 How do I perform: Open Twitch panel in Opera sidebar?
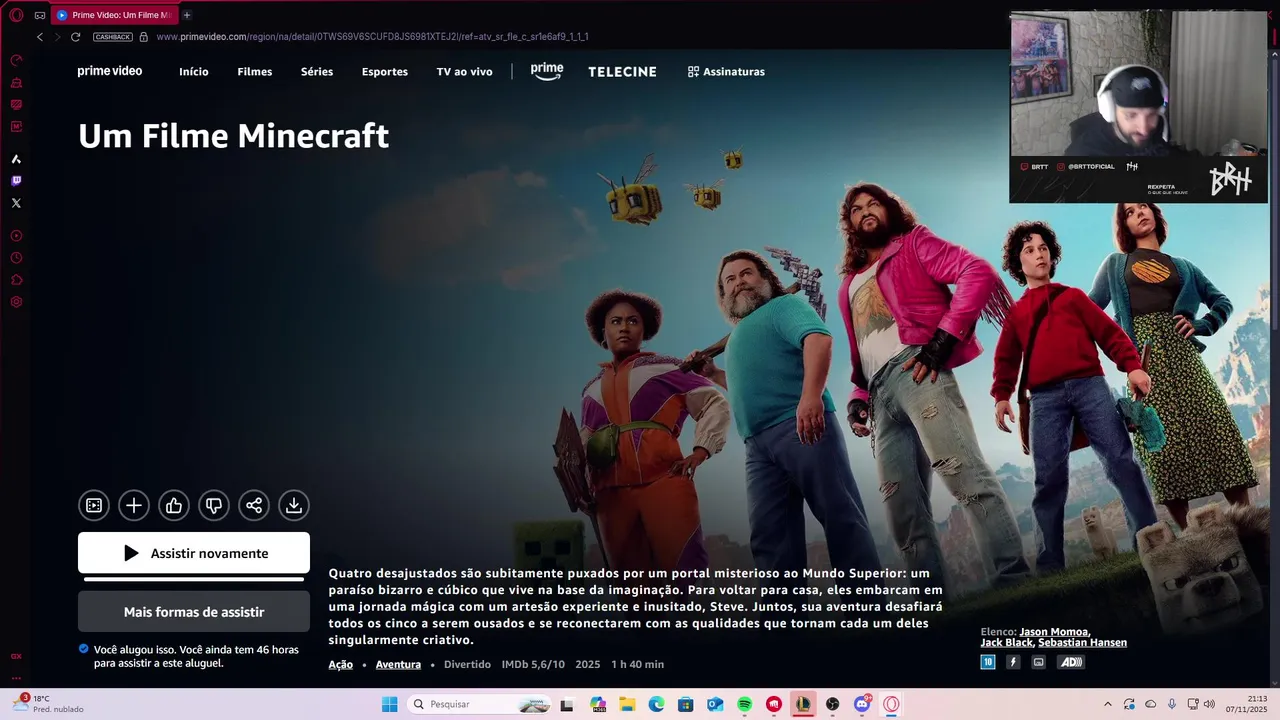[x=16, y=181]
